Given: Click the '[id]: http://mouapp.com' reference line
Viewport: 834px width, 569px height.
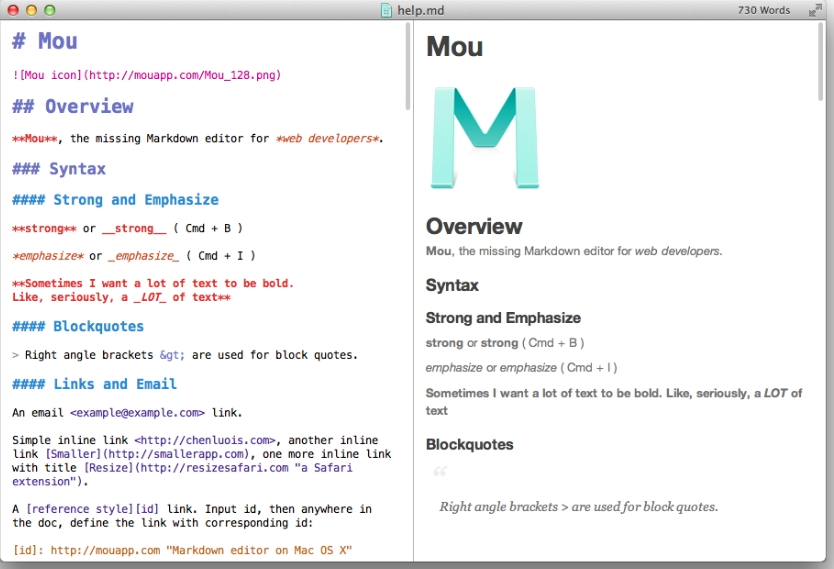Looking at the screenshot, I should pyautogui.click(x=182, y=550).
